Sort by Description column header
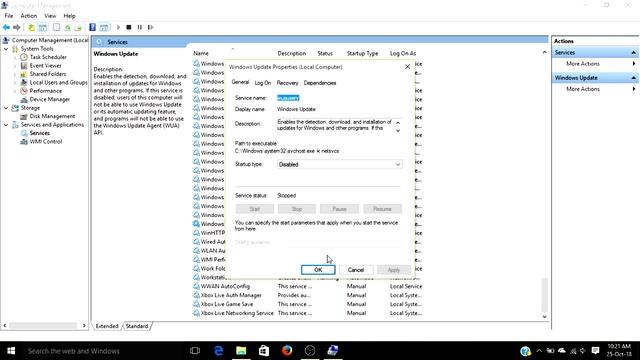This screenshot has height=360, width=640. click(x=291, y=53)
